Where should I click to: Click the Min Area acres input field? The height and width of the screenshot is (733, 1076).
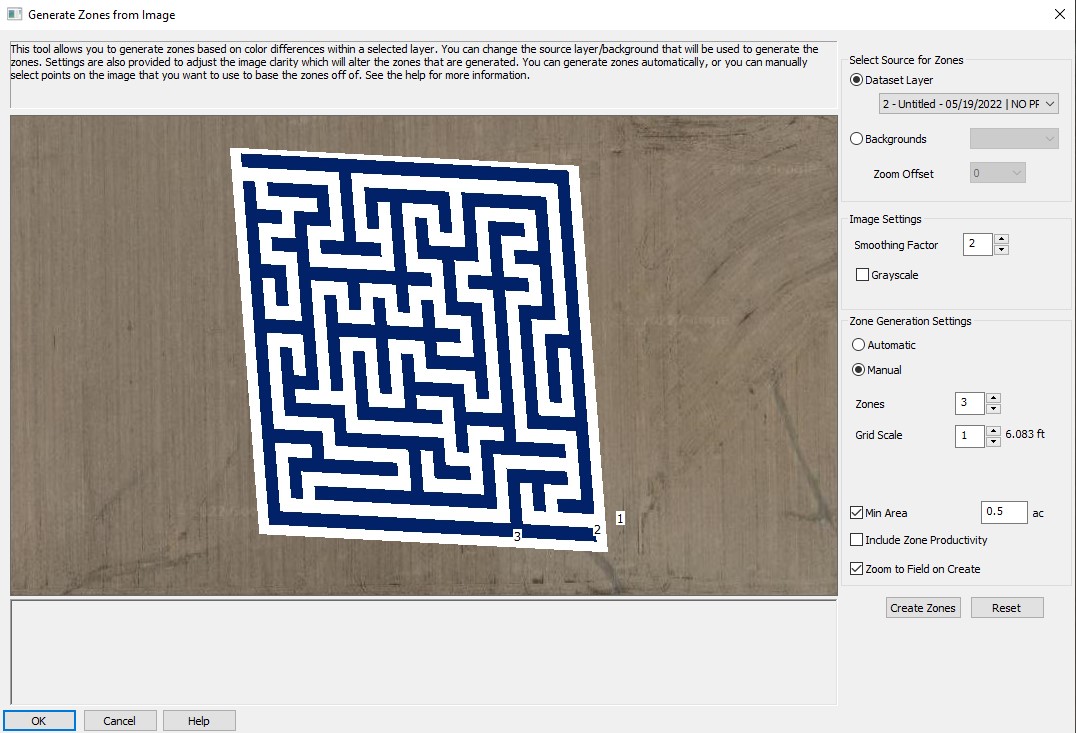click(1004, 513)
